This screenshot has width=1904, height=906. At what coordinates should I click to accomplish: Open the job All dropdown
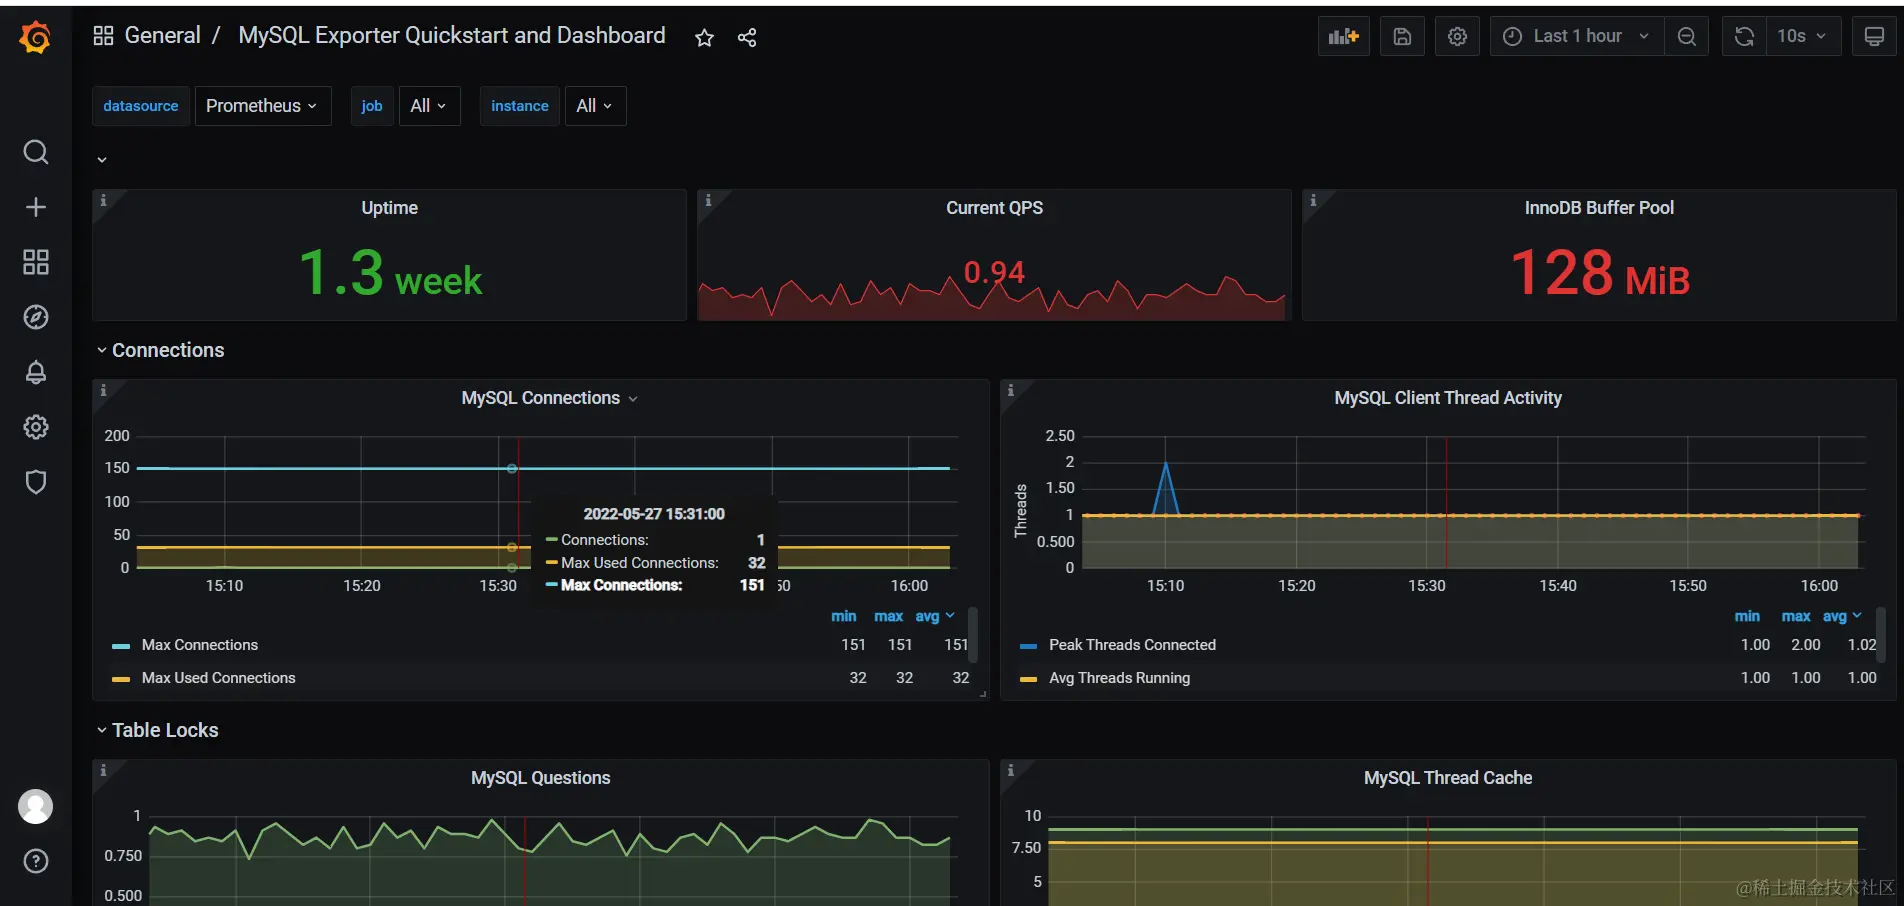pos(429,106)
